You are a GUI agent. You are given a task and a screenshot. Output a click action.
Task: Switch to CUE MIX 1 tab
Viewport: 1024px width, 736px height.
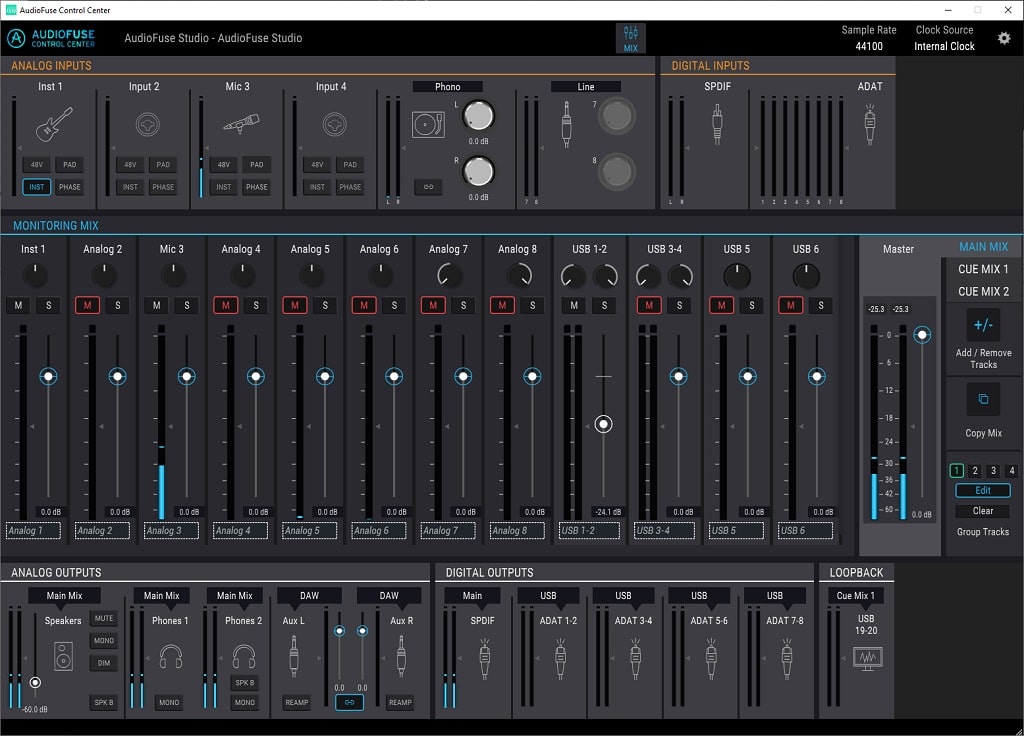tap(983, 269)
